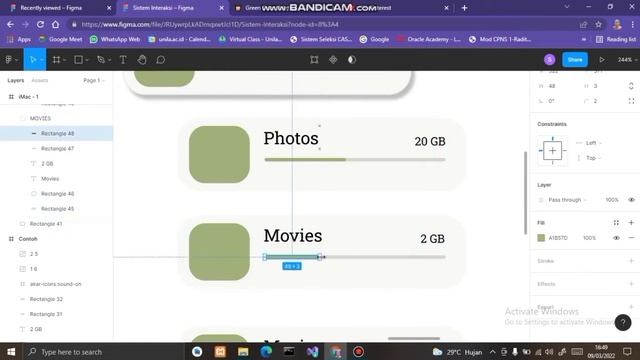The height and width of the screenshot is (360, 640).
Task: Add a stroke with plus icon
Action: click(631, 260)
